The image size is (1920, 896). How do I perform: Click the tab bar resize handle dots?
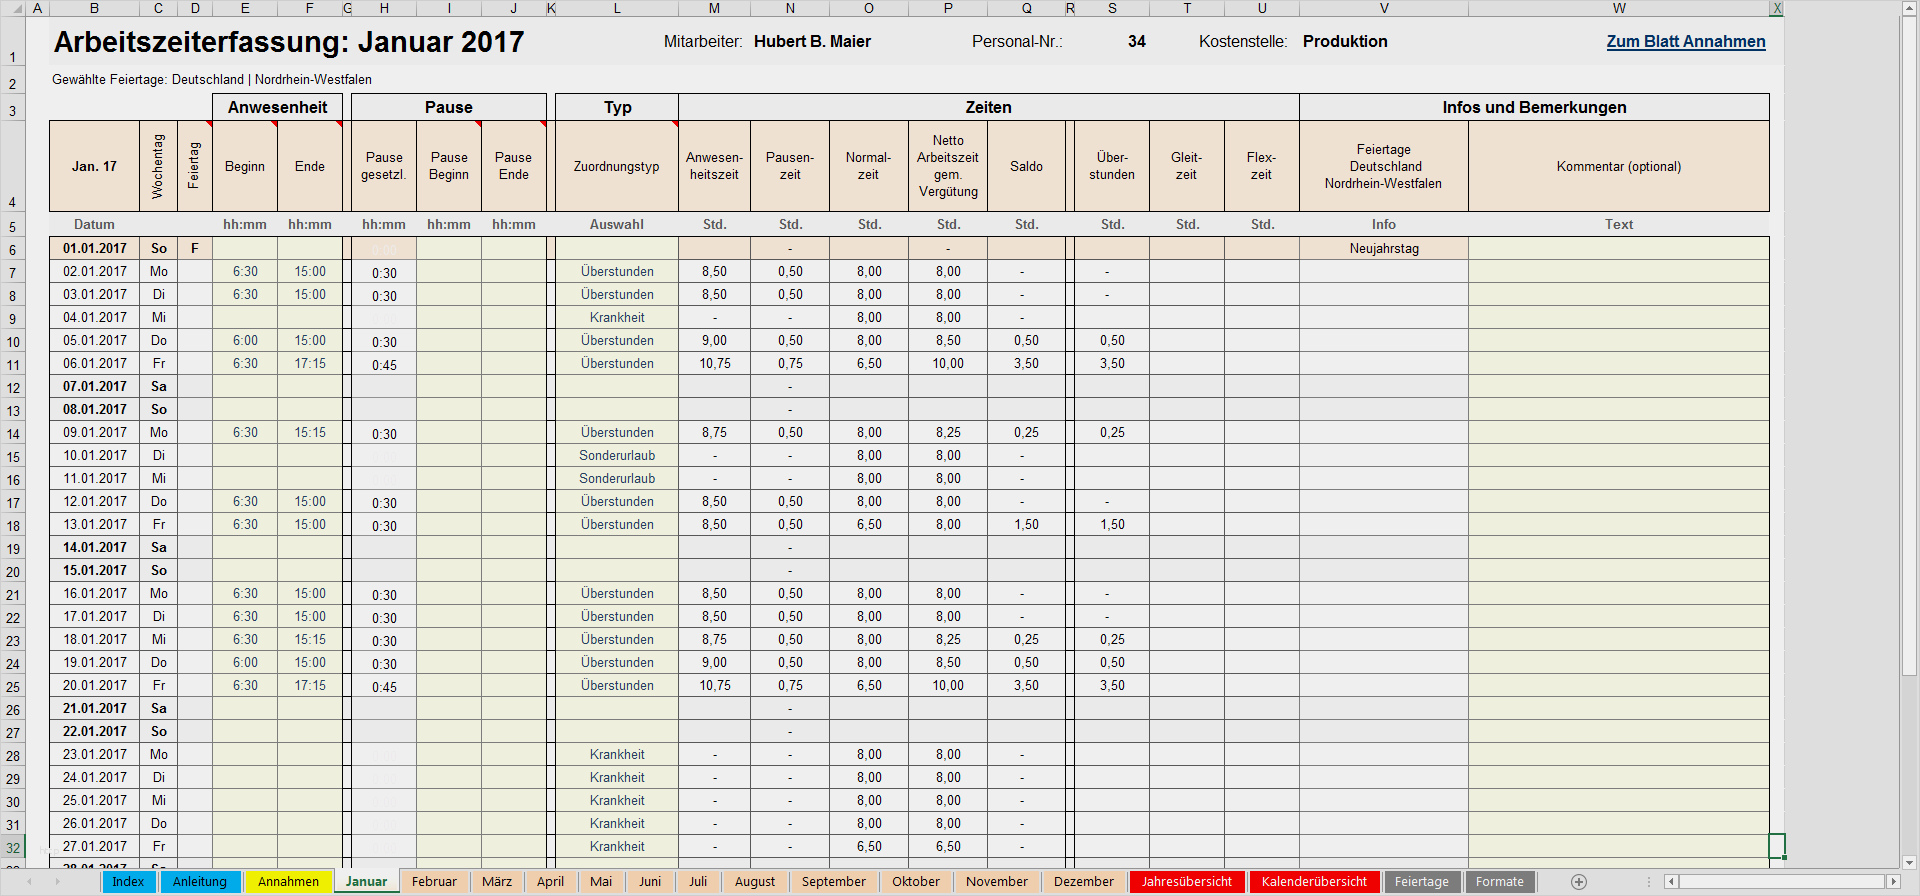pos(1650,882)
